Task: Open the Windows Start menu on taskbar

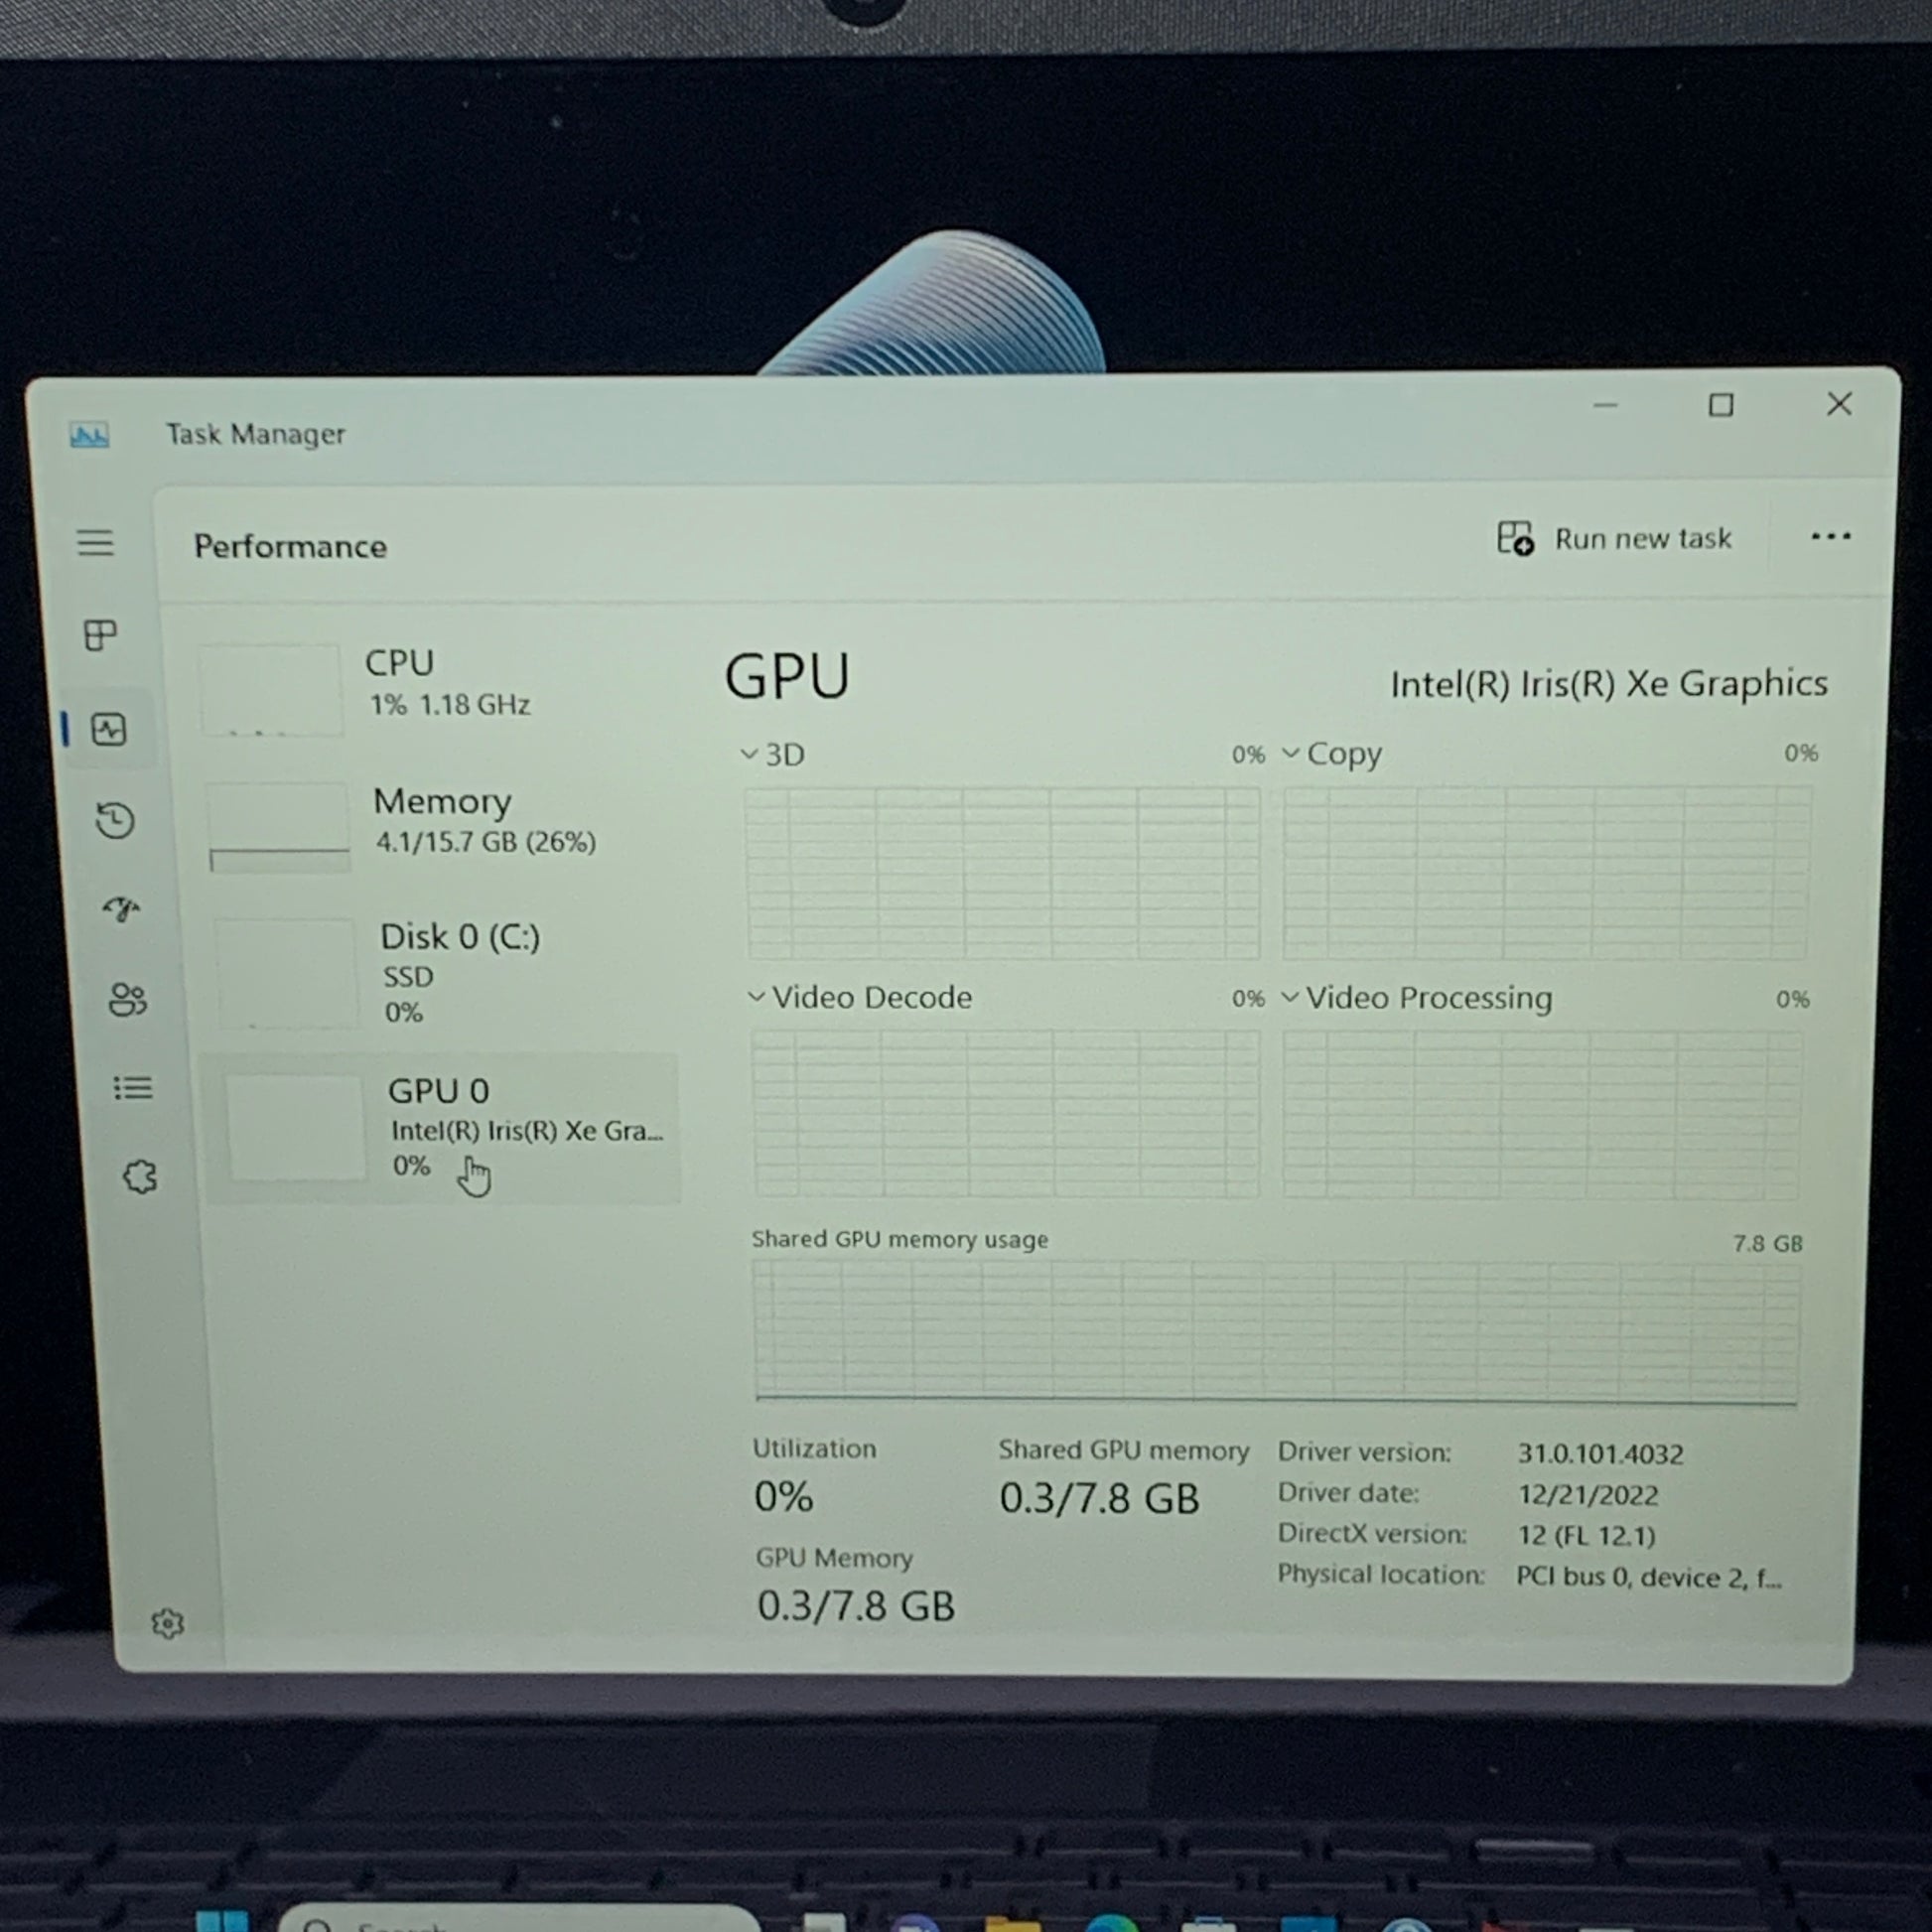Action: click(x=222, y=1920)
